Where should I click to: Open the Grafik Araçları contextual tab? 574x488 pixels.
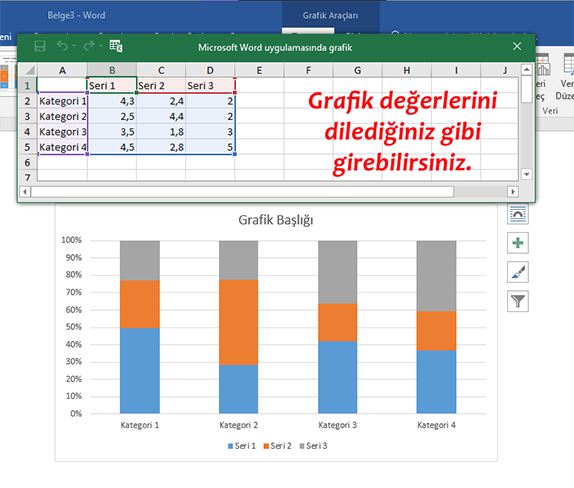coord(330,15)
